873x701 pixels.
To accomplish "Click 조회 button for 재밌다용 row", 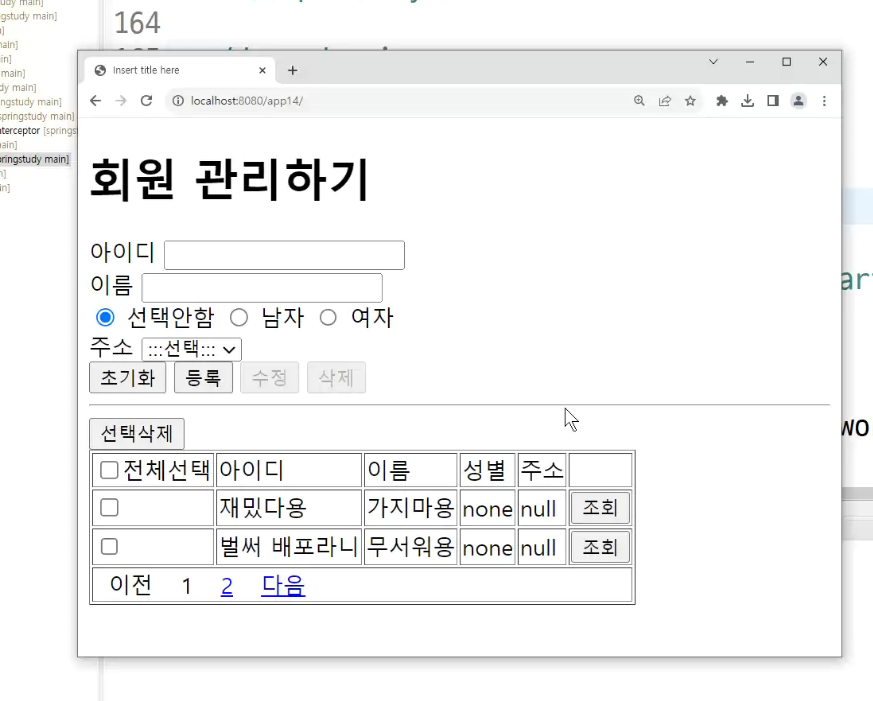I will pyautogui.click(x=600, y=508).
